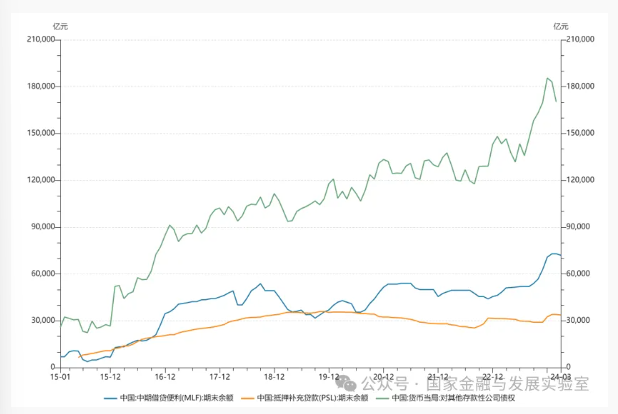Screen dimensions: 618x414
Task: Click the 15-12 x-axis date label
Action: [x=111, y=378]
